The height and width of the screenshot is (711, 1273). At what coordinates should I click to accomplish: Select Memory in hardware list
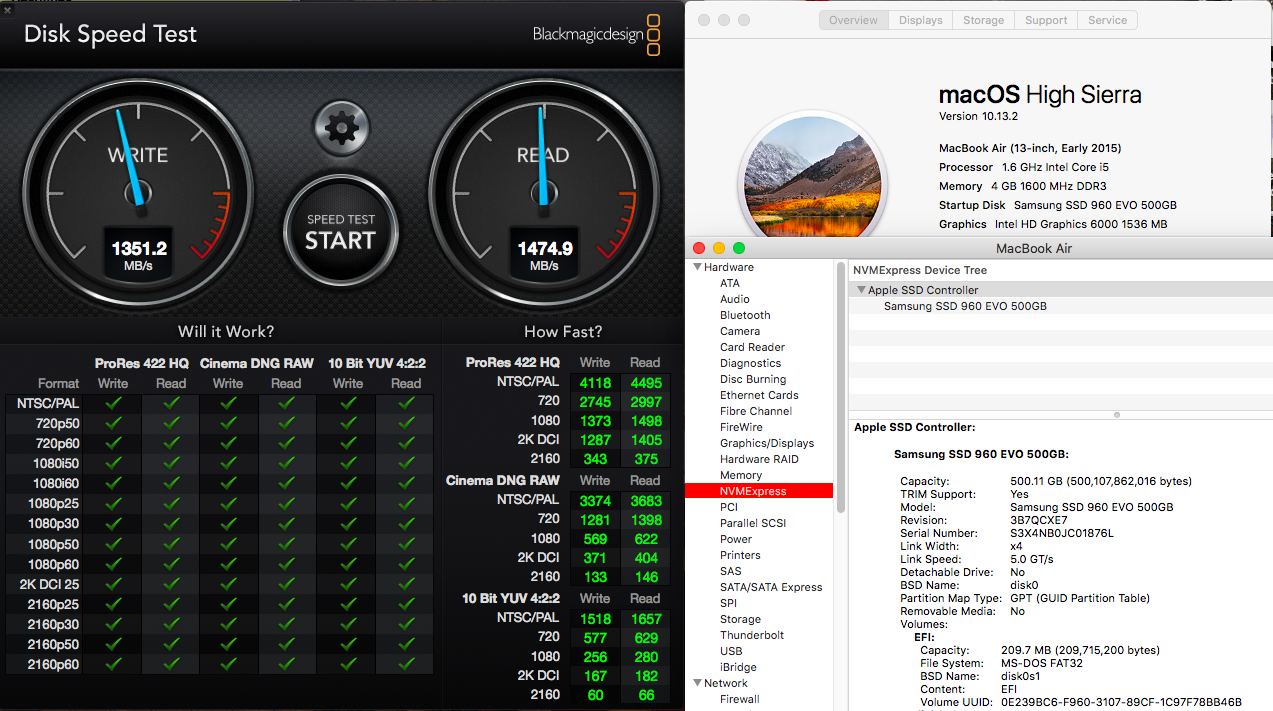click(741, 475)
